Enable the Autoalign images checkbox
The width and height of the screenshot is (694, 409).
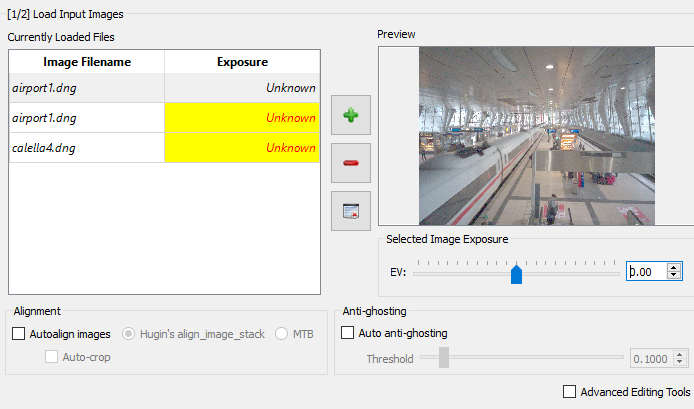pyautogui.click(x=19, y=334)
